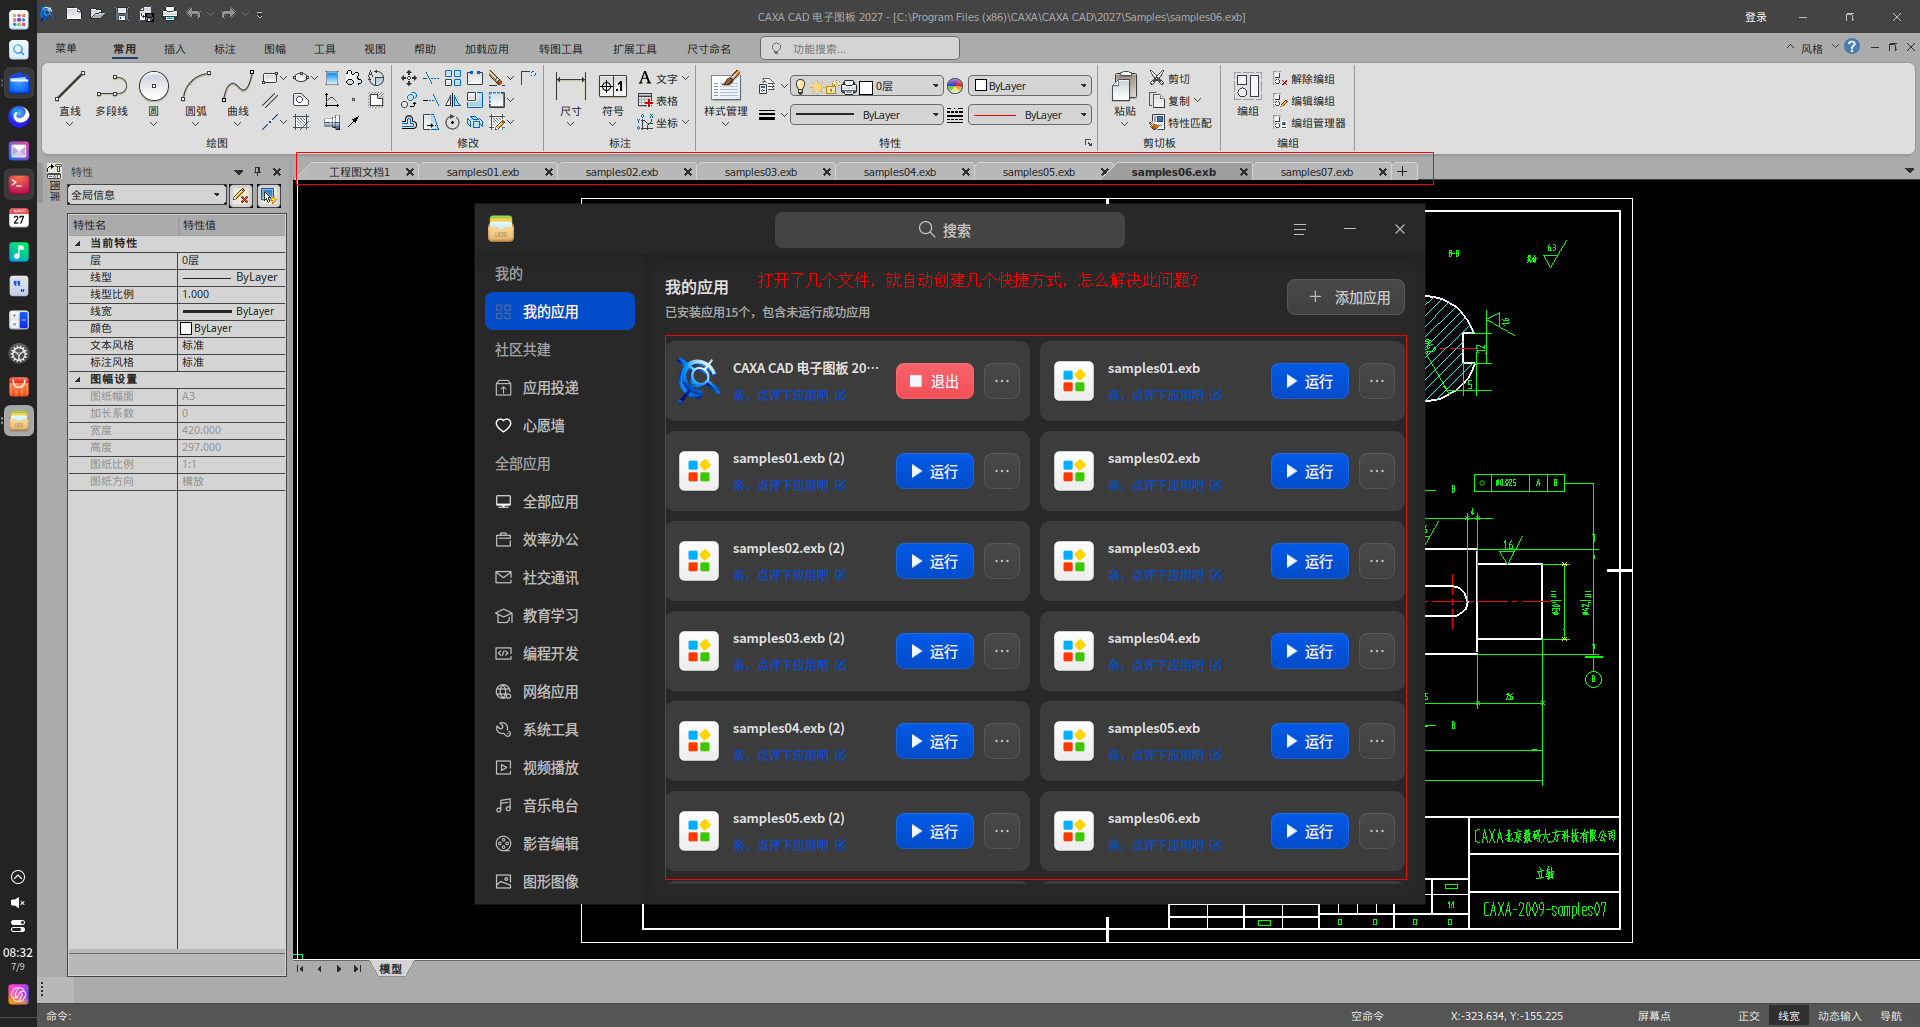This screenshot has width=1920, height=1027.
Task: Switch to the samples03.exb document tab
Action: click(761, 172)
